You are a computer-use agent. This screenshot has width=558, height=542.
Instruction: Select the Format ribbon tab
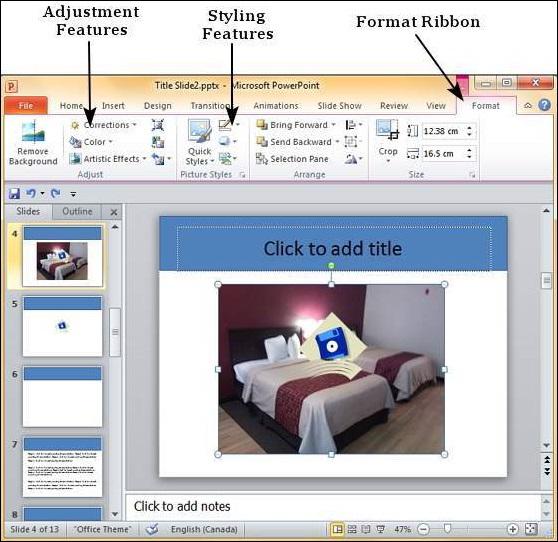[x=485, y=106]
